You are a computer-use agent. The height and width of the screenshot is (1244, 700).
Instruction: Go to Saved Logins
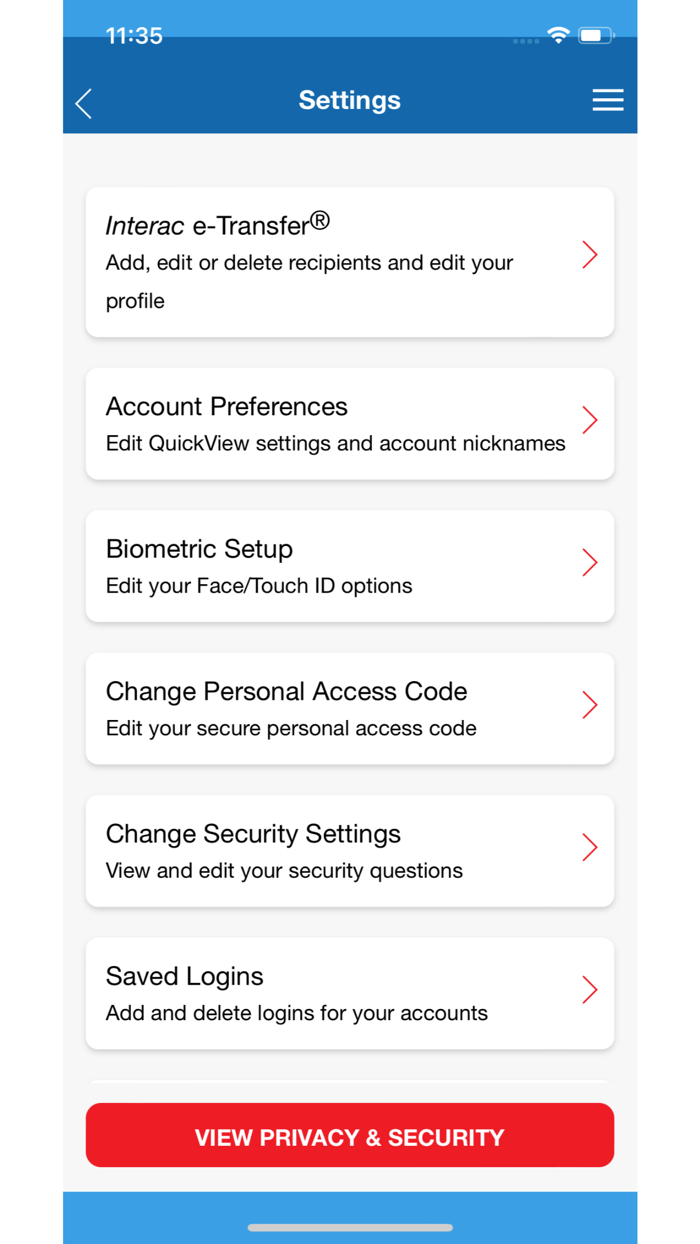pos(350,993)
